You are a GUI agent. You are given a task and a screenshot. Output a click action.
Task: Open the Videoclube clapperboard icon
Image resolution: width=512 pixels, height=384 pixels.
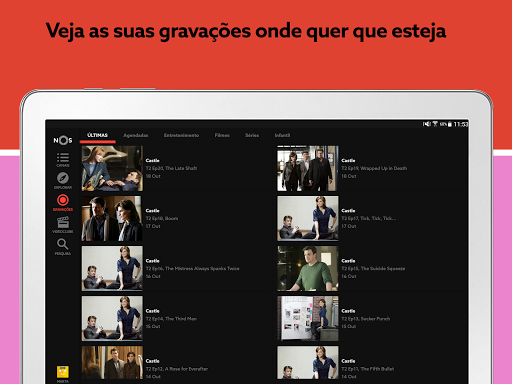click(63, 224)
